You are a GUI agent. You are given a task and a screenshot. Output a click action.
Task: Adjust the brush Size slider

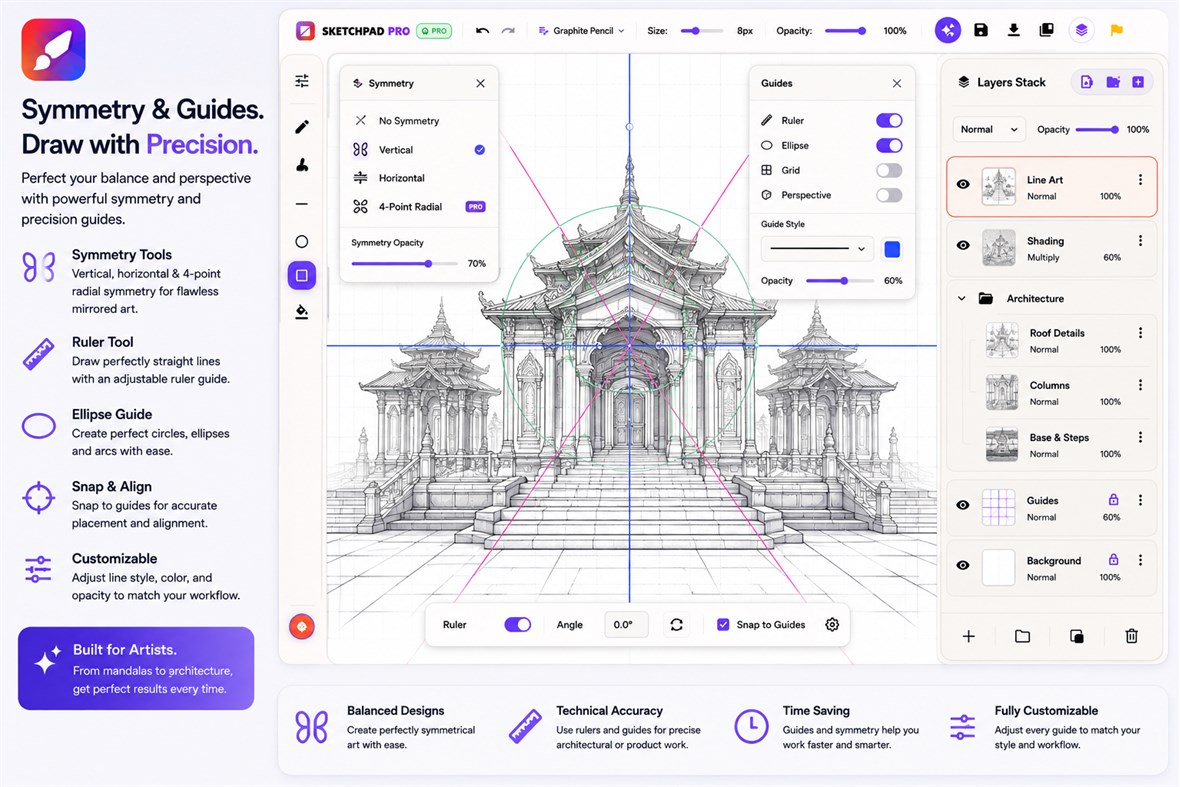coord(701,31)
